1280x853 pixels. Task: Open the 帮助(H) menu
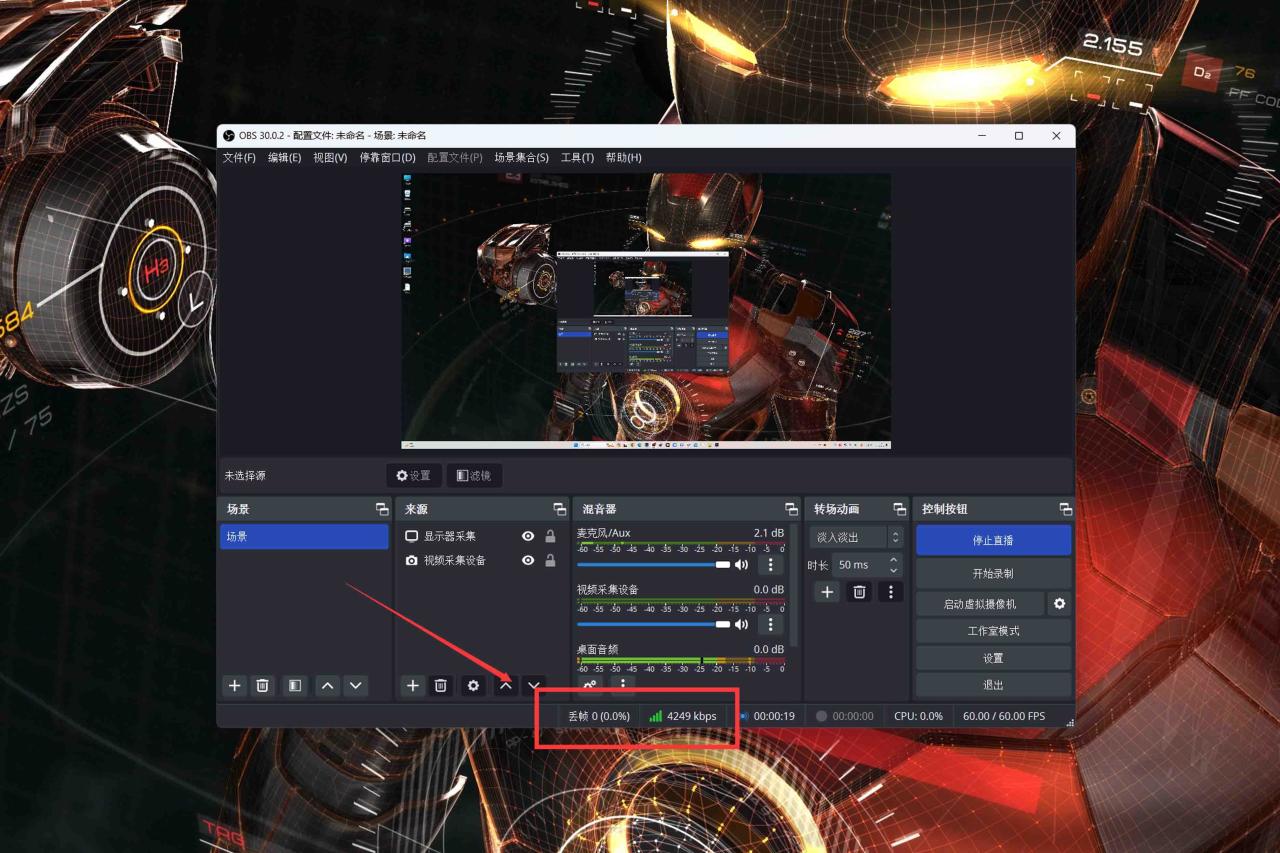point(624,158)
